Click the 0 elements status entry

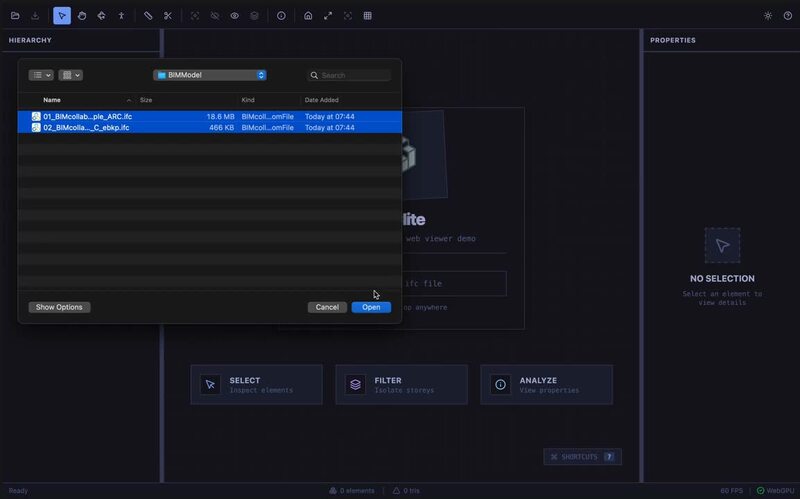[x=352, y=491]
